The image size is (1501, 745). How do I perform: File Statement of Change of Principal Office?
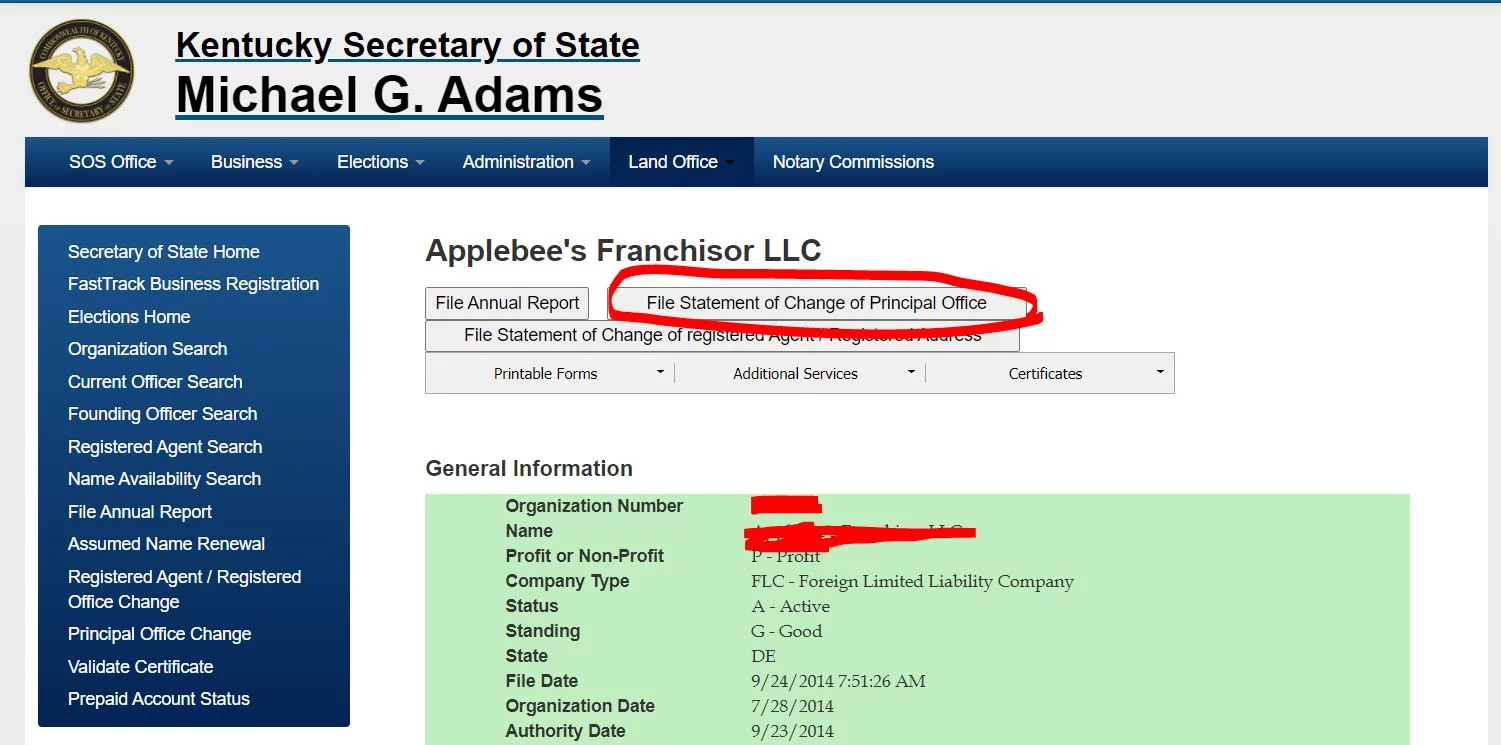pyautogui.click(x=816, y=303)
